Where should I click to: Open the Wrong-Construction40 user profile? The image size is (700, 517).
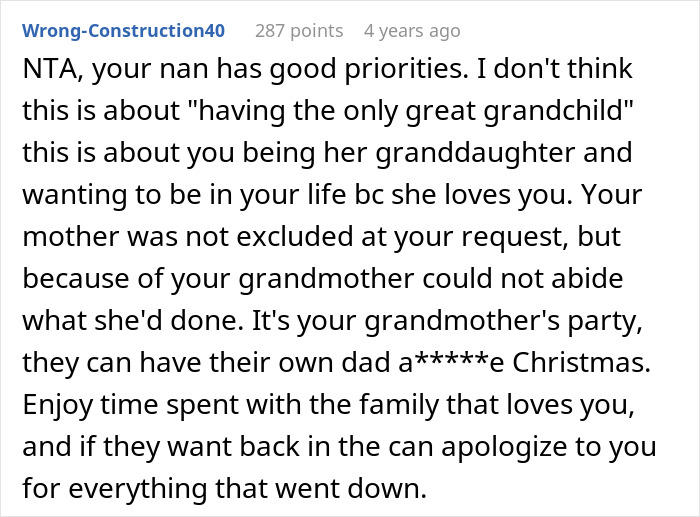click(123, 31)
